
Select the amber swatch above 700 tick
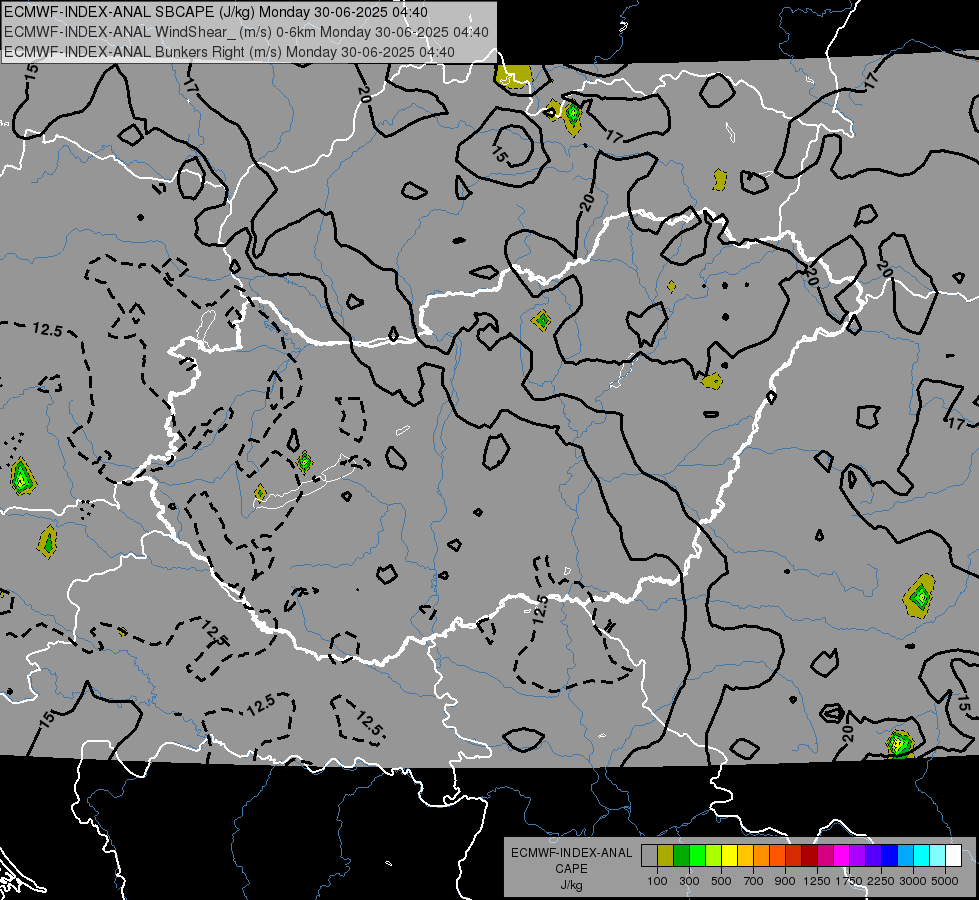click(745, 855)
